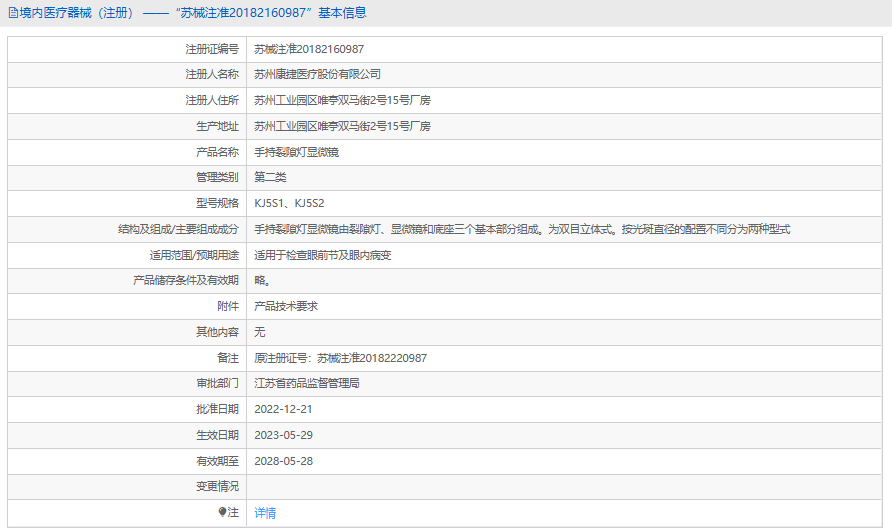Click approval department 江苏省药品监督管理局
The height and width of the screenshot is (529, 892).
click(x=307, y=383)
